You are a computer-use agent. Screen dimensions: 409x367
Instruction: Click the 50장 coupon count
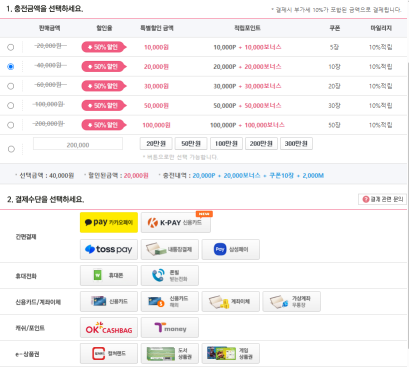[334, 125]
